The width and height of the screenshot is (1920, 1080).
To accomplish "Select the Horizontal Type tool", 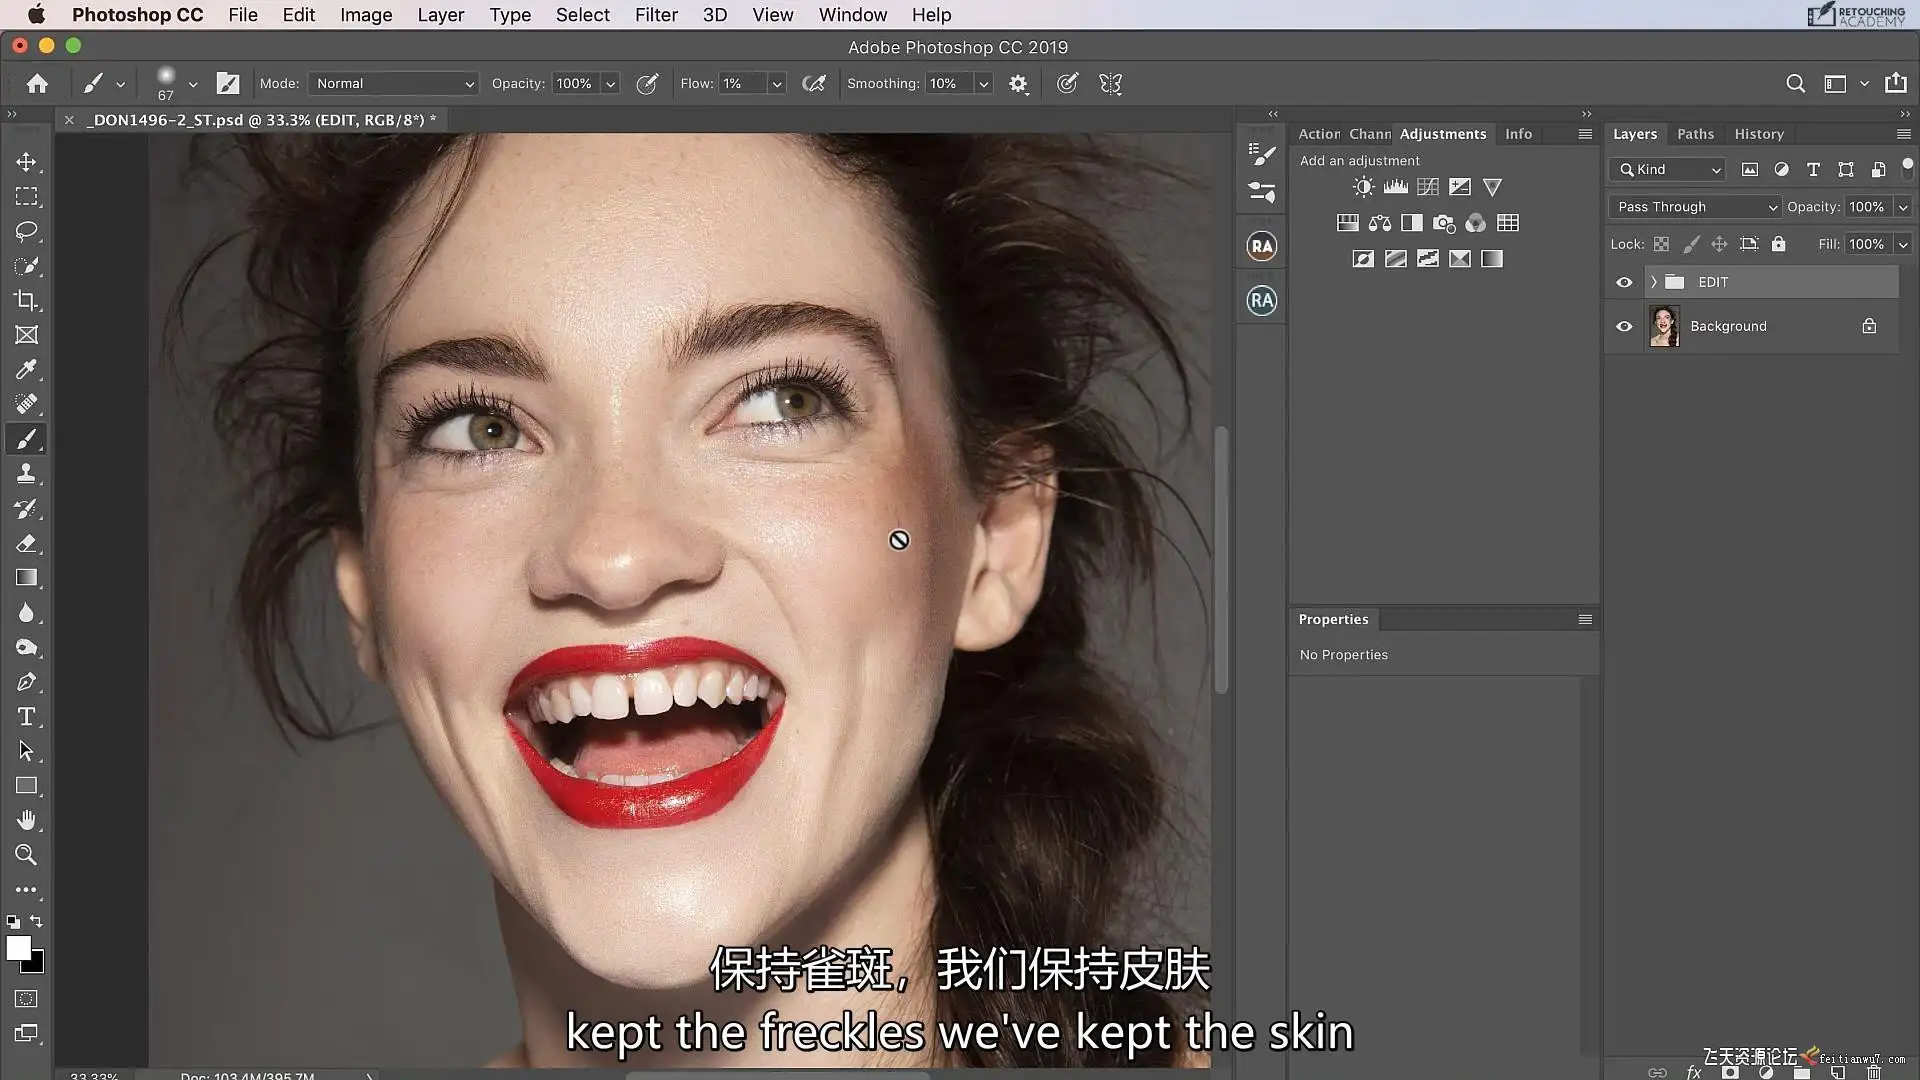I will 27,716.
